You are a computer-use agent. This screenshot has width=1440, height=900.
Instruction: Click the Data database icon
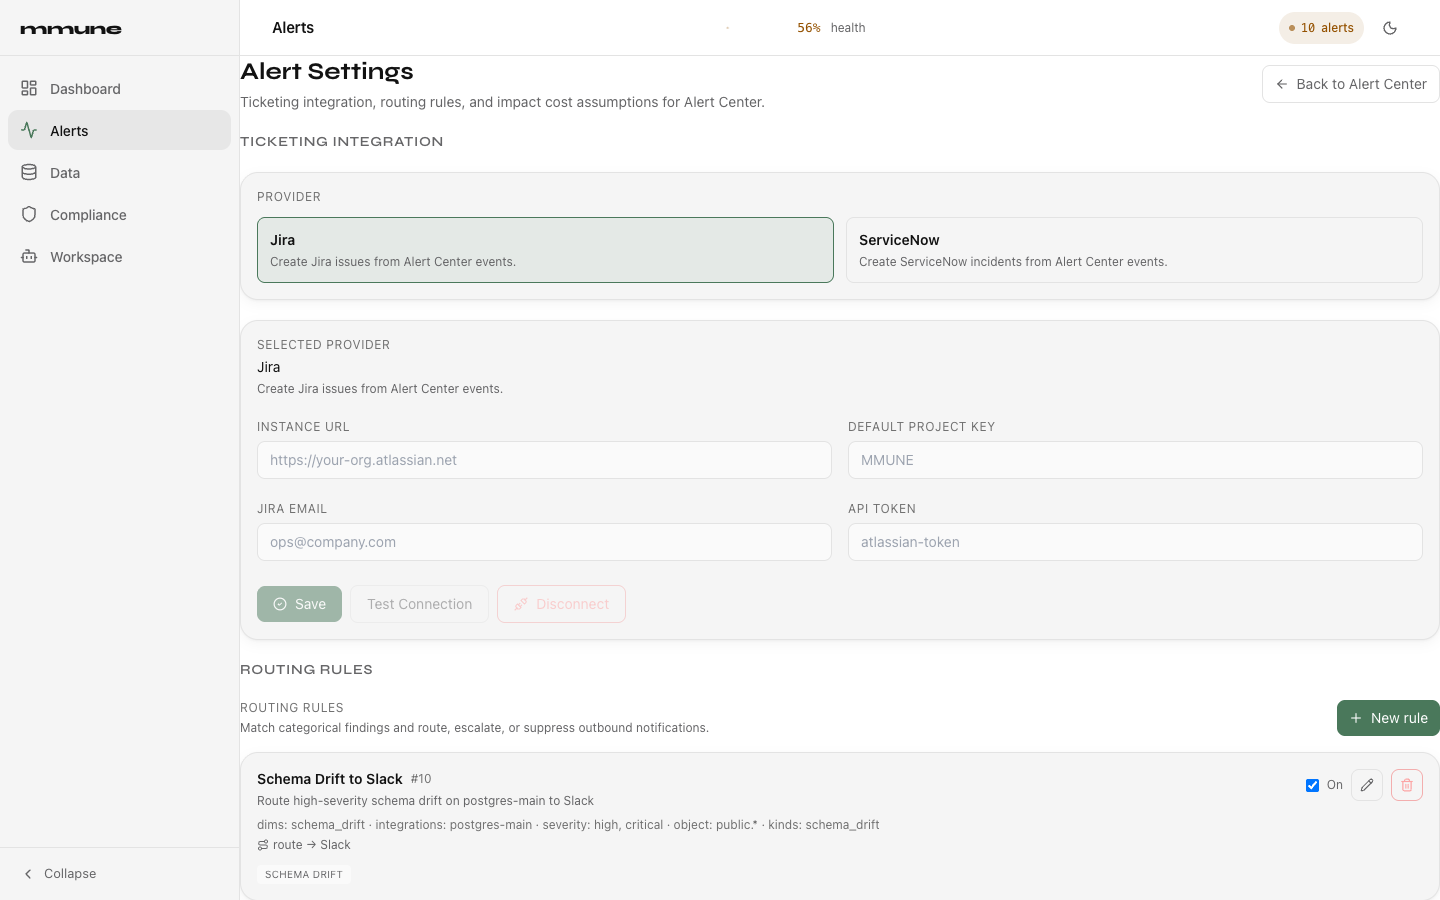pyautogui.click(x=29, y=172)
